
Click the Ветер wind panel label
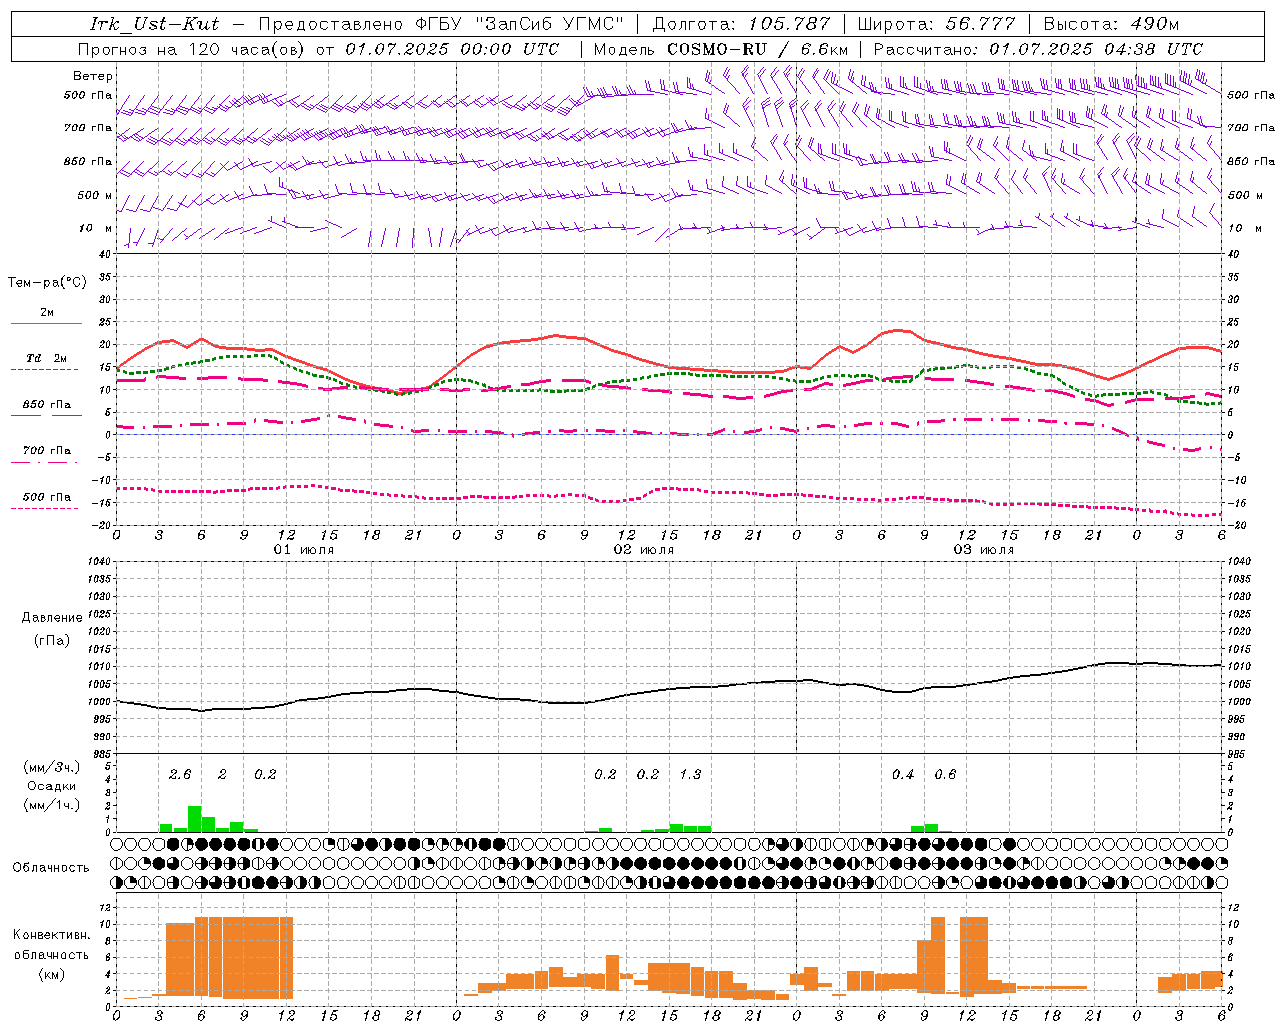coord(93,76)
